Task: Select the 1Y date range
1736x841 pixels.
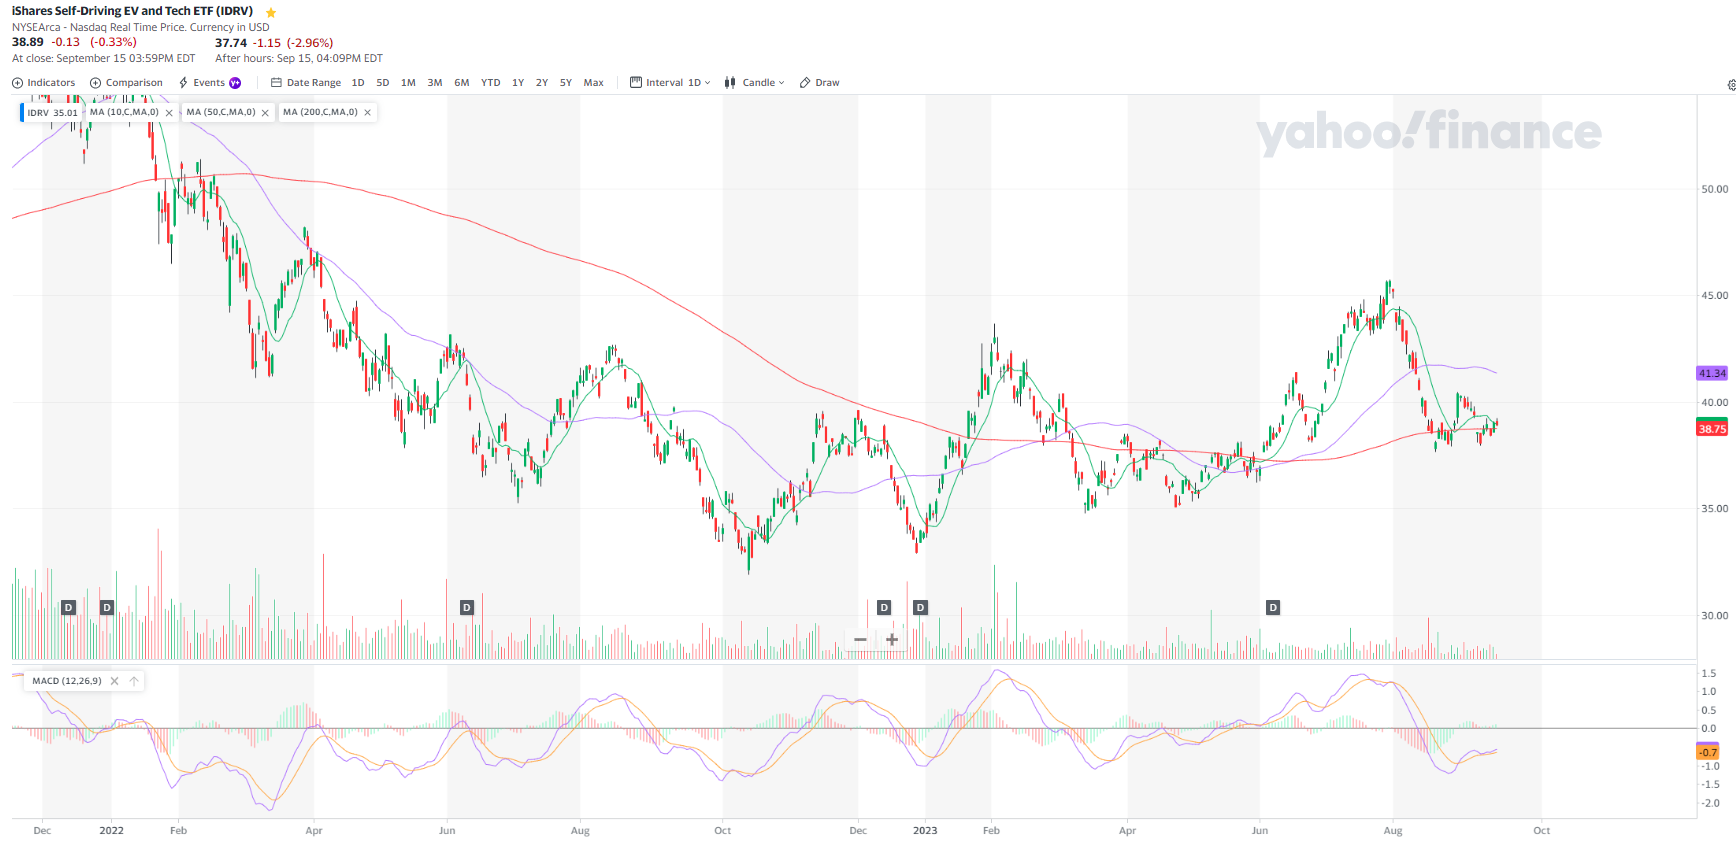Action: pyautogui.click(x=518, y=83)
